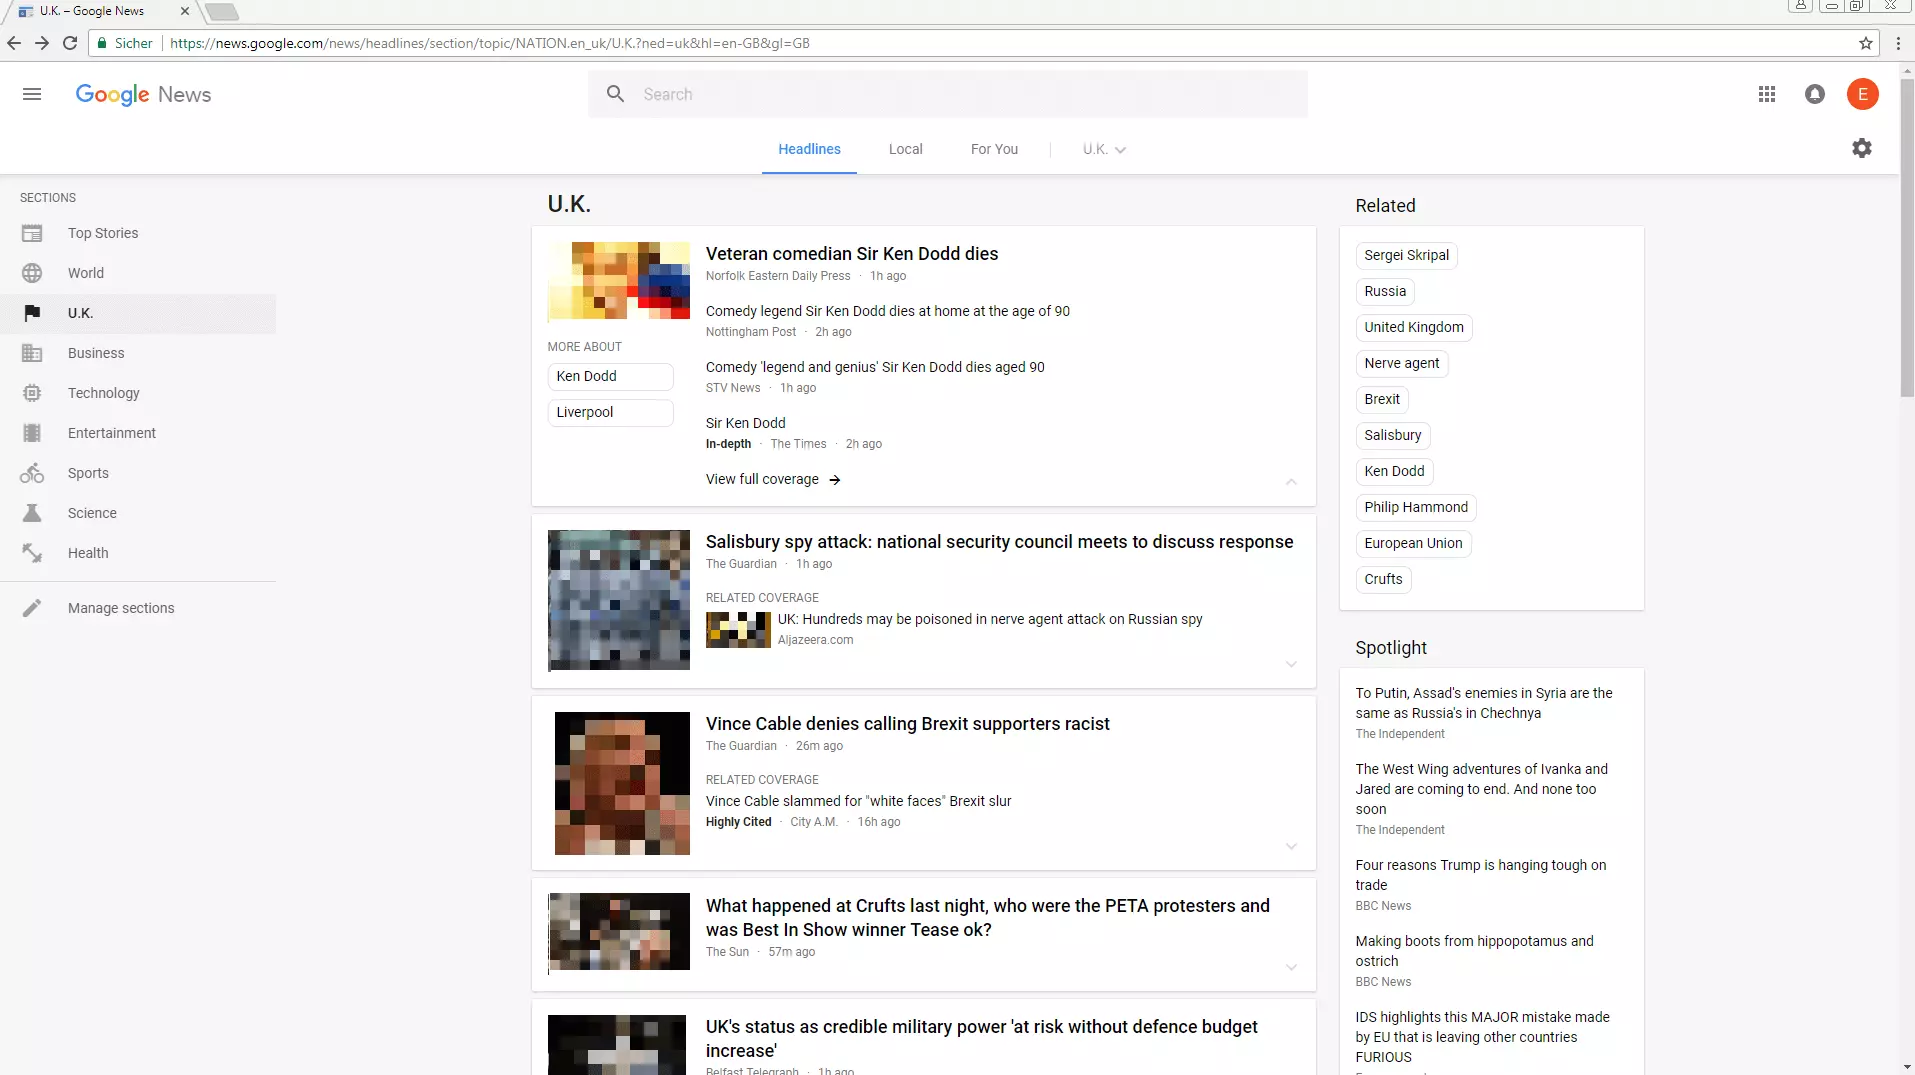Select Science in the sections list
Image resolution: width=1915 pixels, height=1075 pixels.
click(x=138, y=513)
